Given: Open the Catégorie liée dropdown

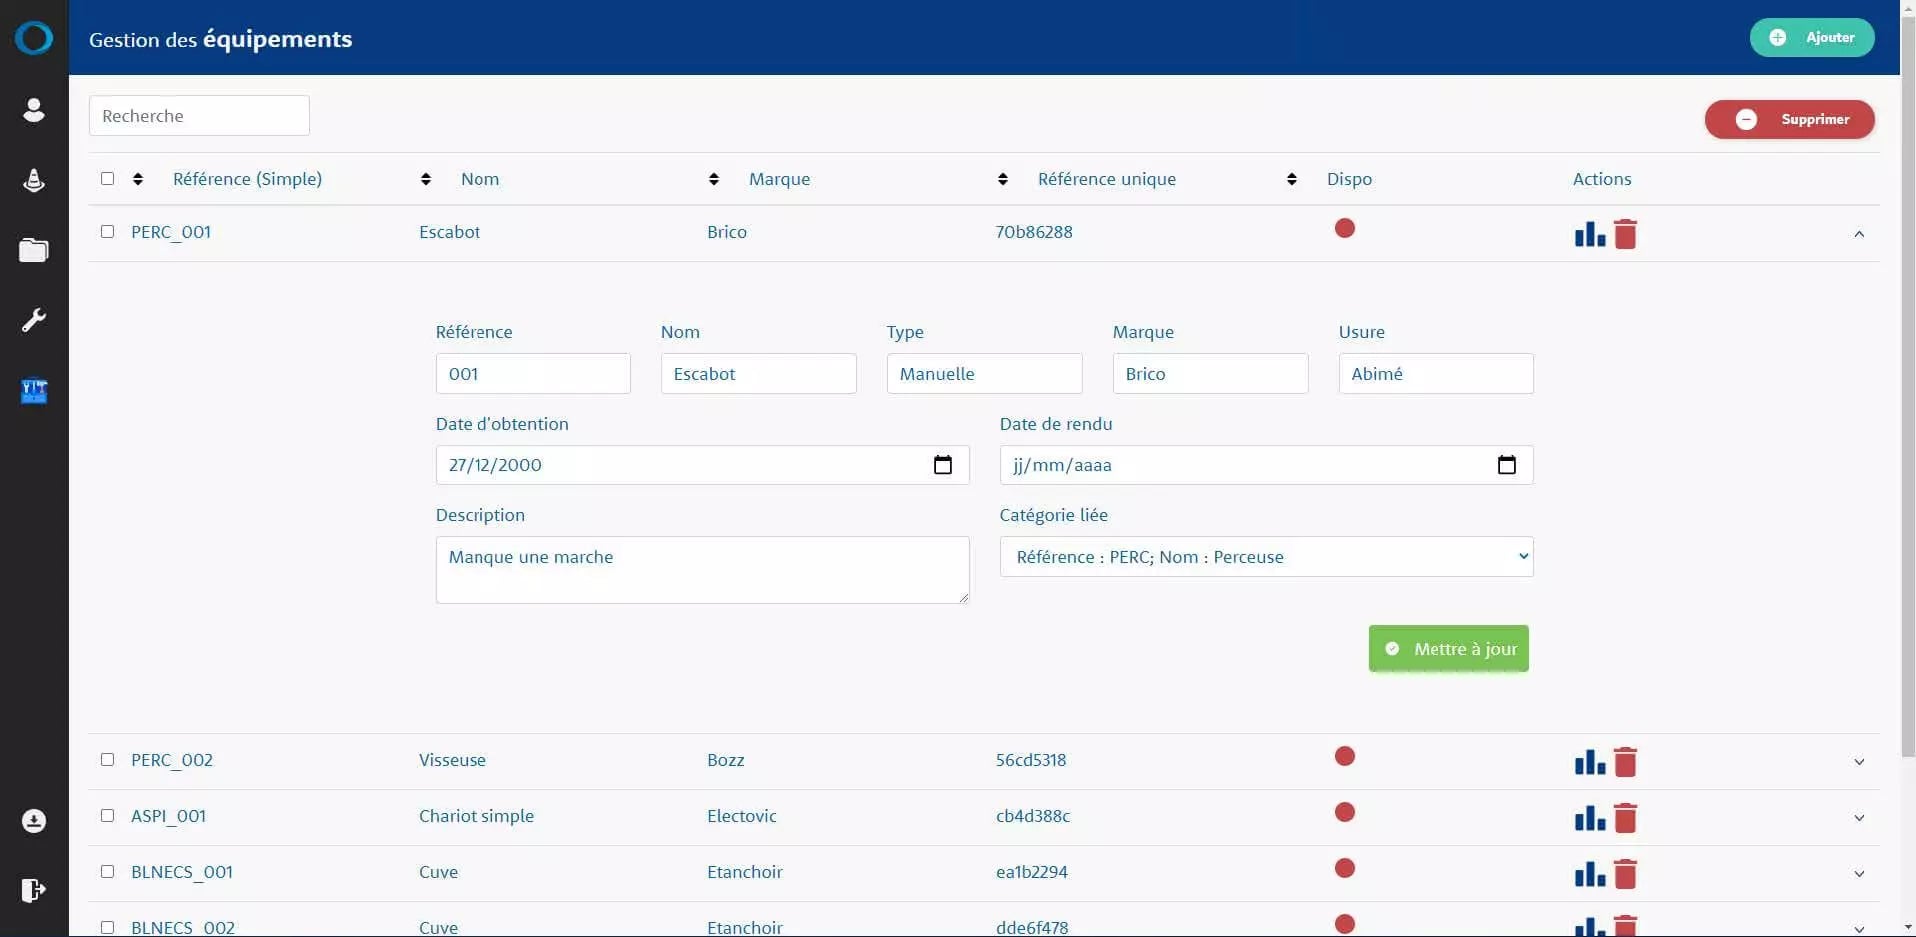Looking at the screenshot, I should [x=1265, y=557].
